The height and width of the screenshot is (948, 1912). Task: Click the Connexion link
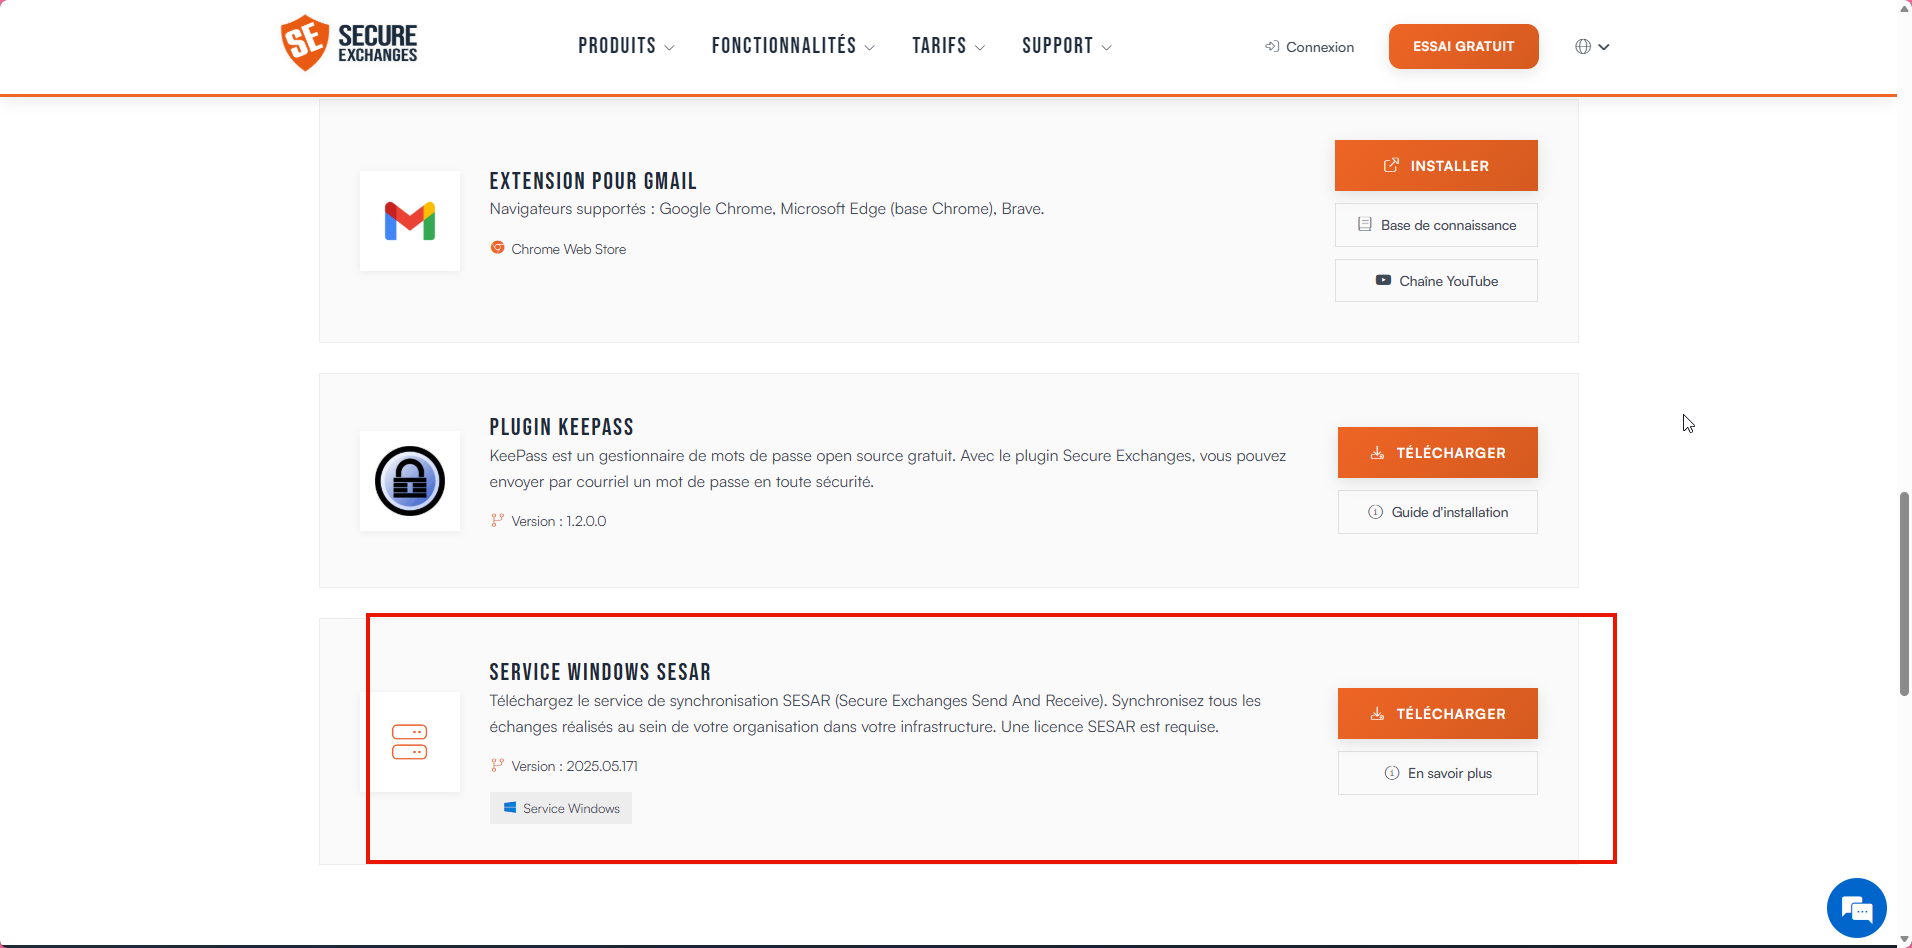click(1310, 47)
